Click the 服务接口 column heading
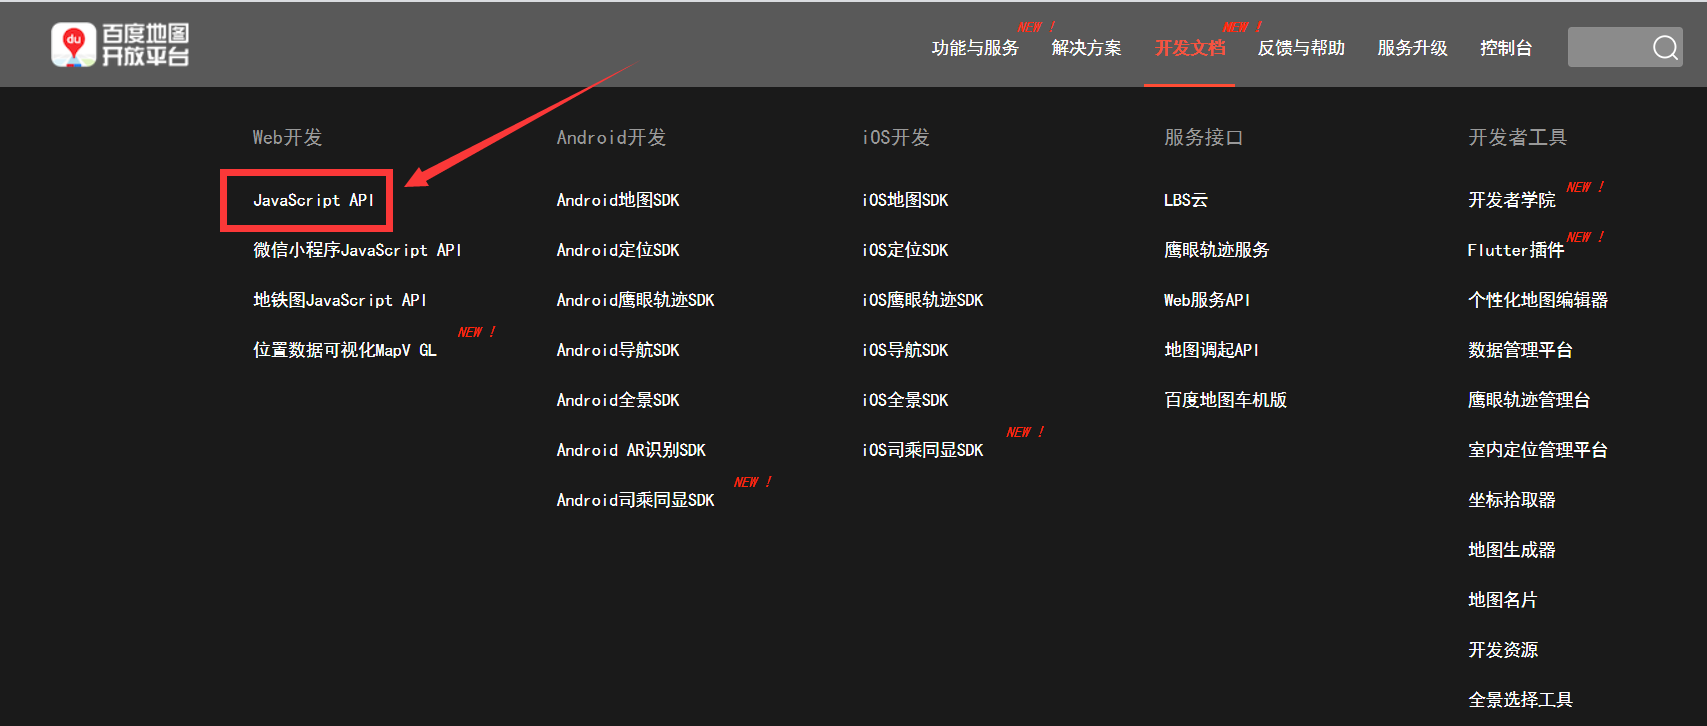1707x726 pixels. [x=1204, y=137]
